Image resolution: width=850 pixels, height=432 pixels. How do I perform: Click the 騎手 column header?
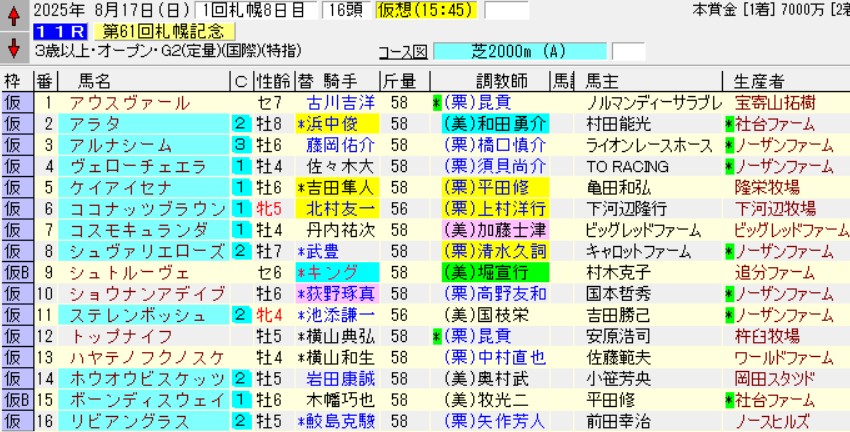click(340, 80)
